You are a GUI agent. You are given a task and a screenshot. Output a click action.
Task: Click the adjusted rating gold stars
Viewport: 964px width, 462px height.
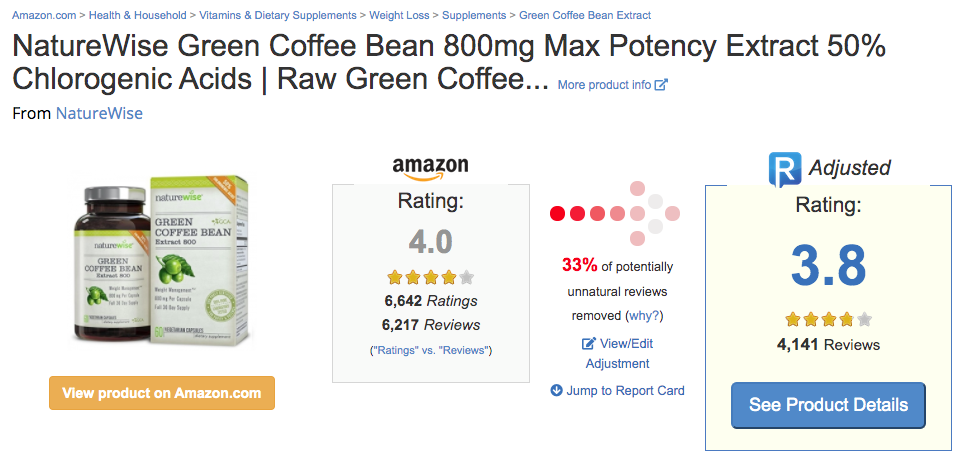pos(828,319)
